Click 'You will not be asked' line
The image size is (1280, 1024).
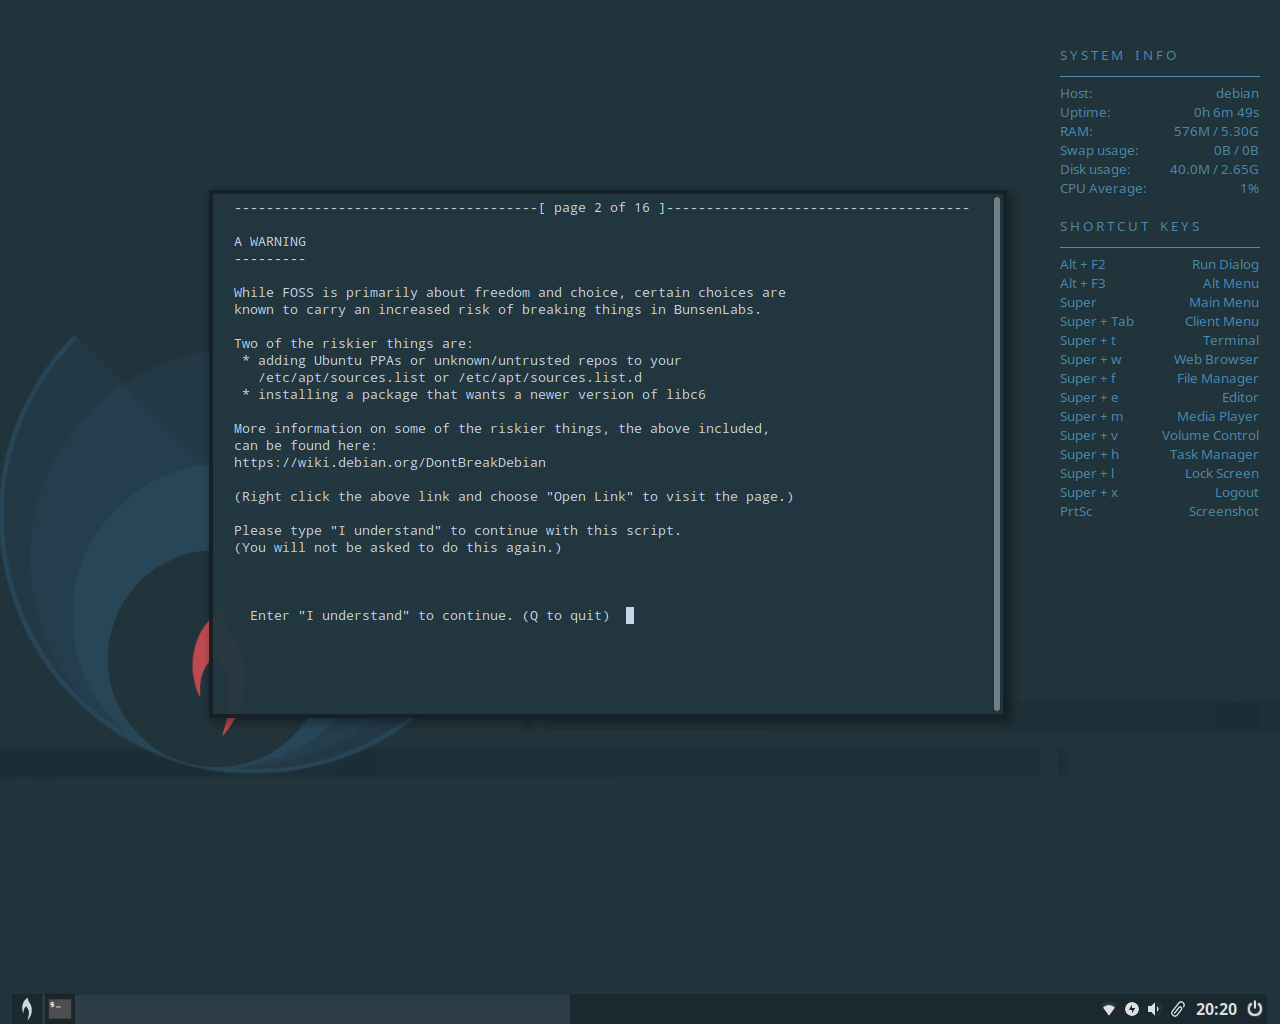pos(398,547)
